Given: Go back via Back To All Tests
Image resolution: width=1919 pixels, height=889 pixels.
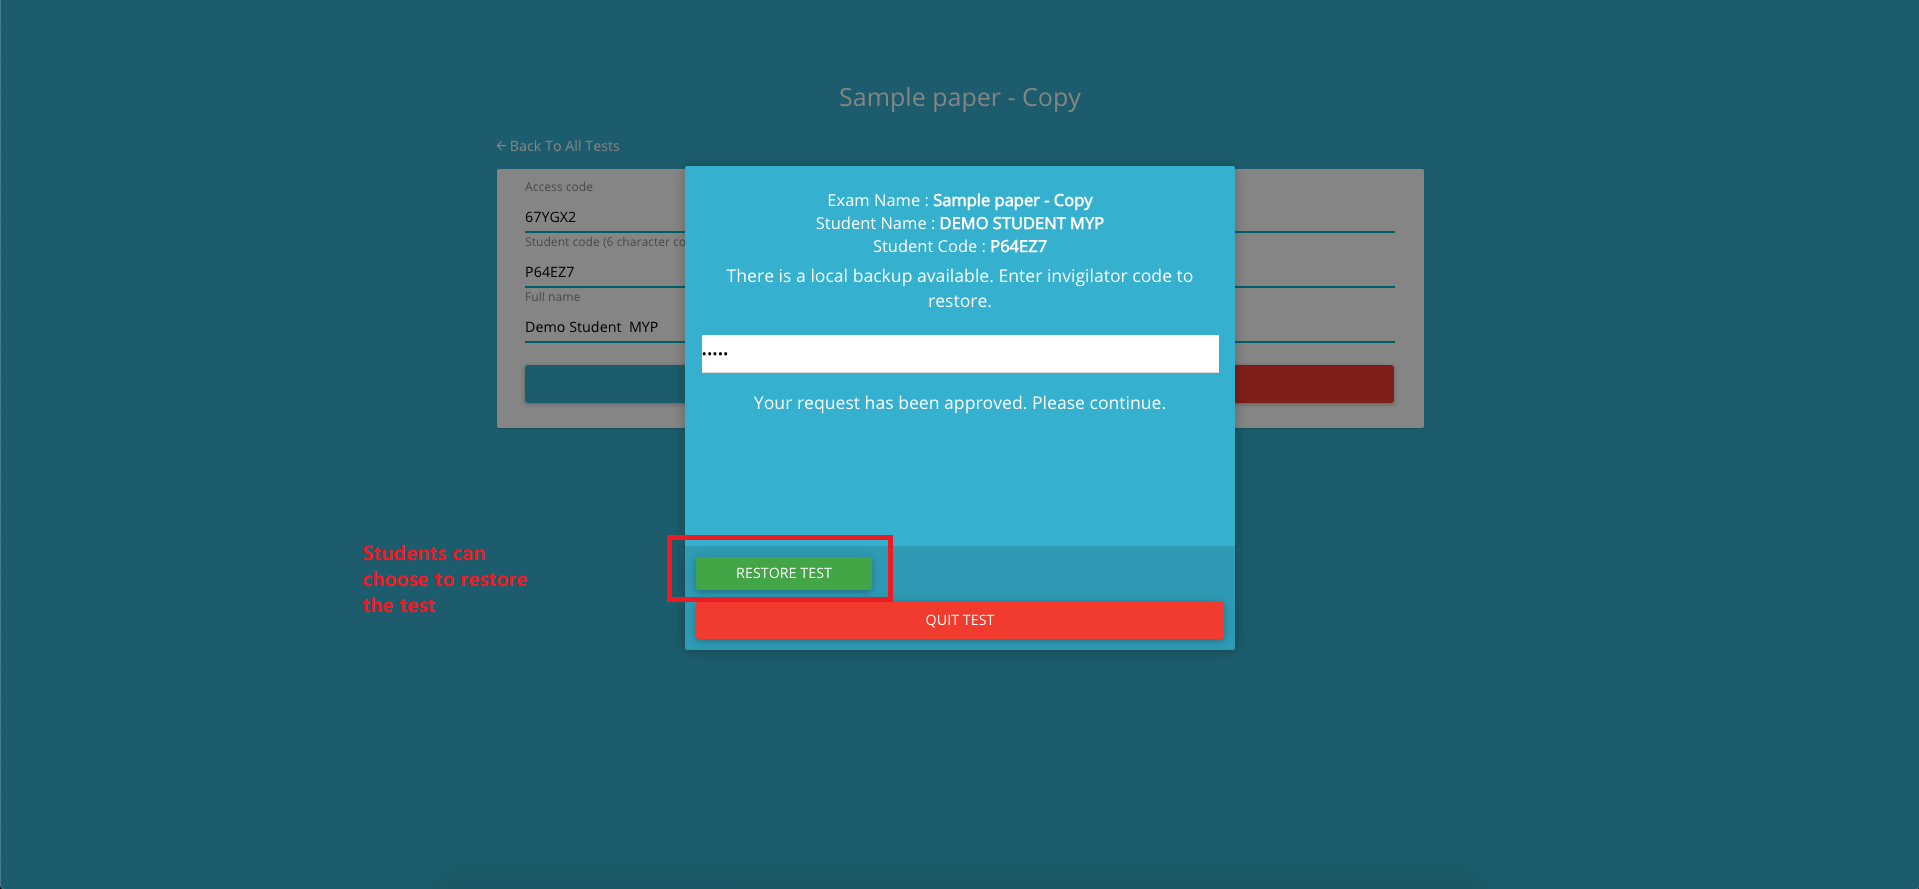Looking at the screenshot, I should pos(564,146).
